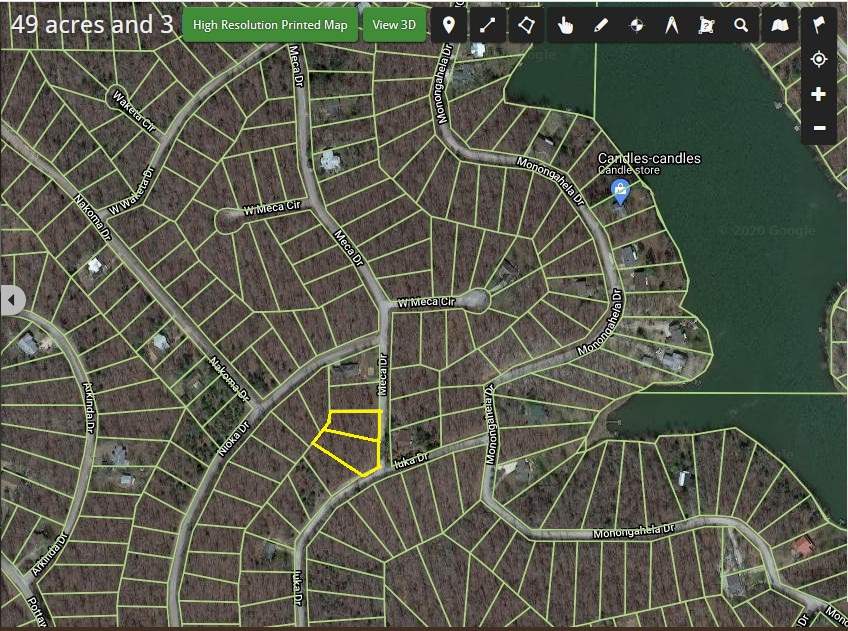The height and width of the screenshot is (631, 848).
Task: Select the place marker pin tool
Action: [x=449, y=26]
